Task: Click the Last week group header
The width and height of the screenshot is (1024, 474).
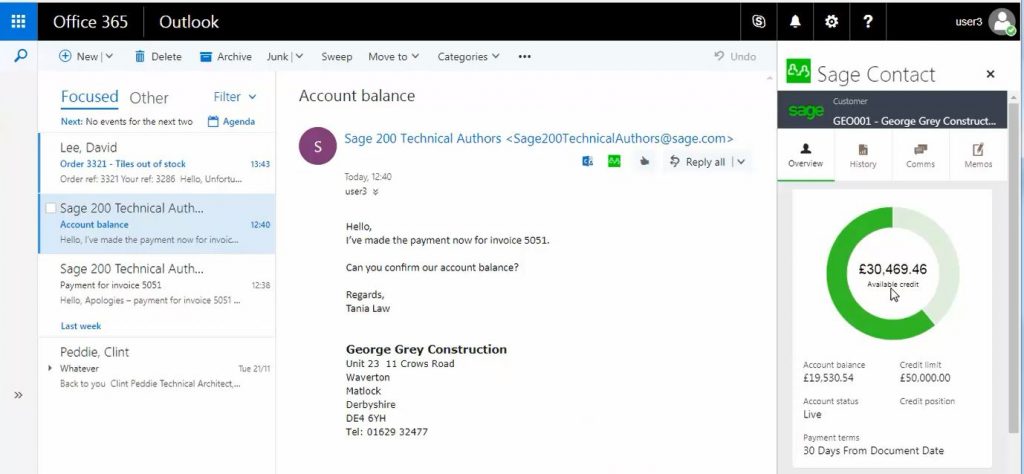Action: pyautogui.click(x=81, y=326)
